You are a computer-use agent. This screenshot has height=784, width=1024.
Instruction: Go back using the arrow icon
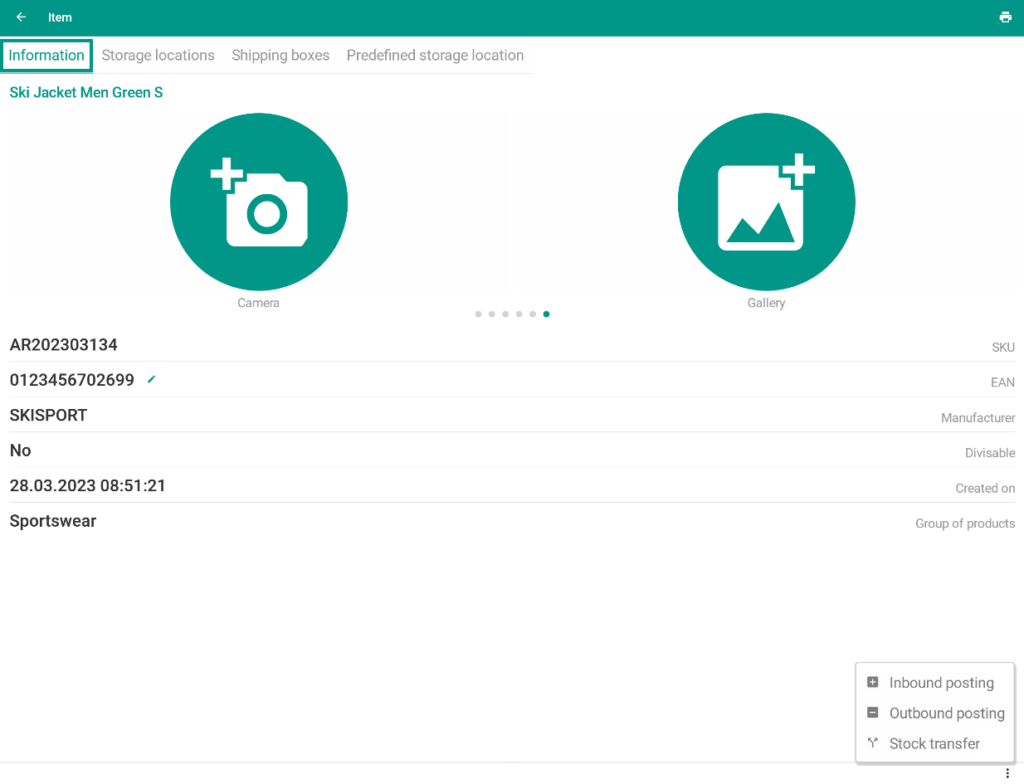21,17
